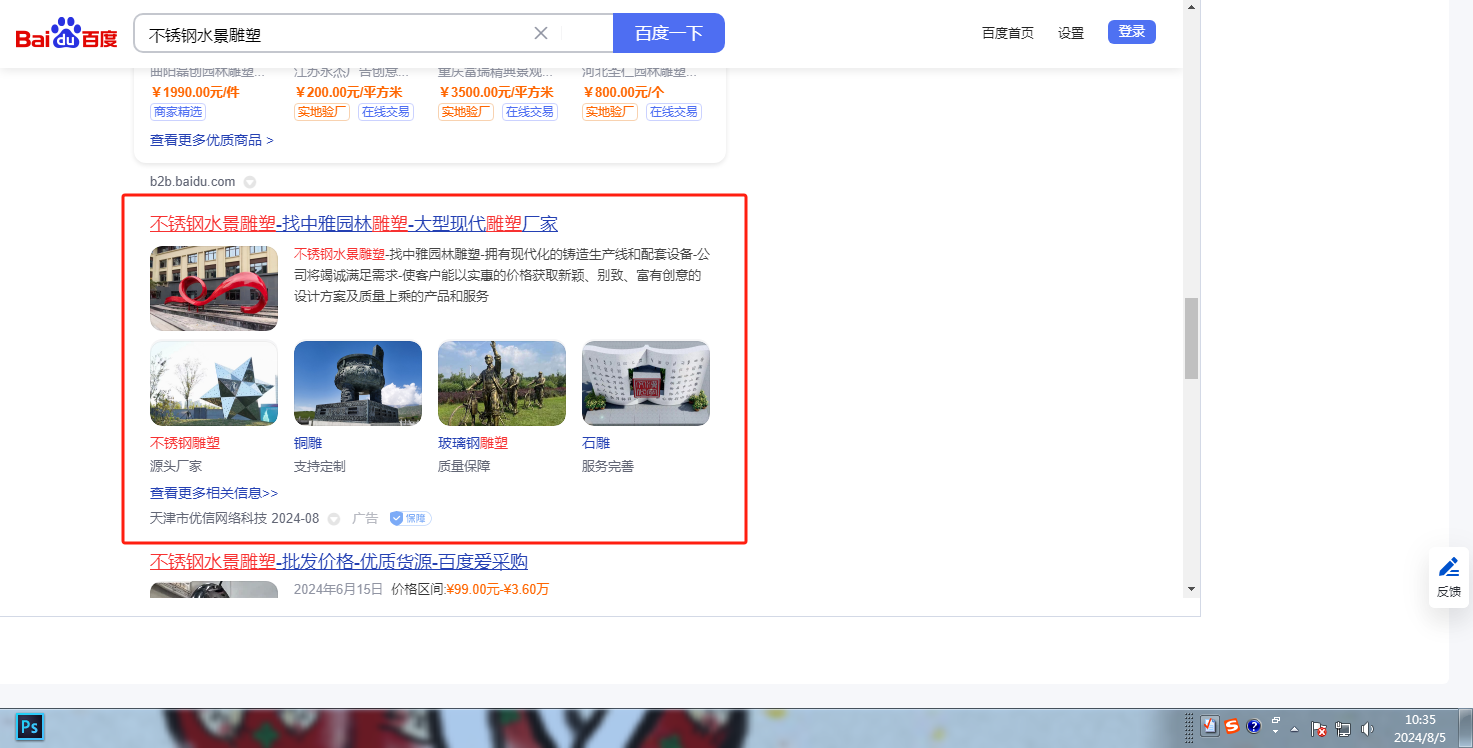1473x748 pixels.
Task: Click the blue help question mark tray icon
Action: pyautogui.click(x=1254, y=727)
